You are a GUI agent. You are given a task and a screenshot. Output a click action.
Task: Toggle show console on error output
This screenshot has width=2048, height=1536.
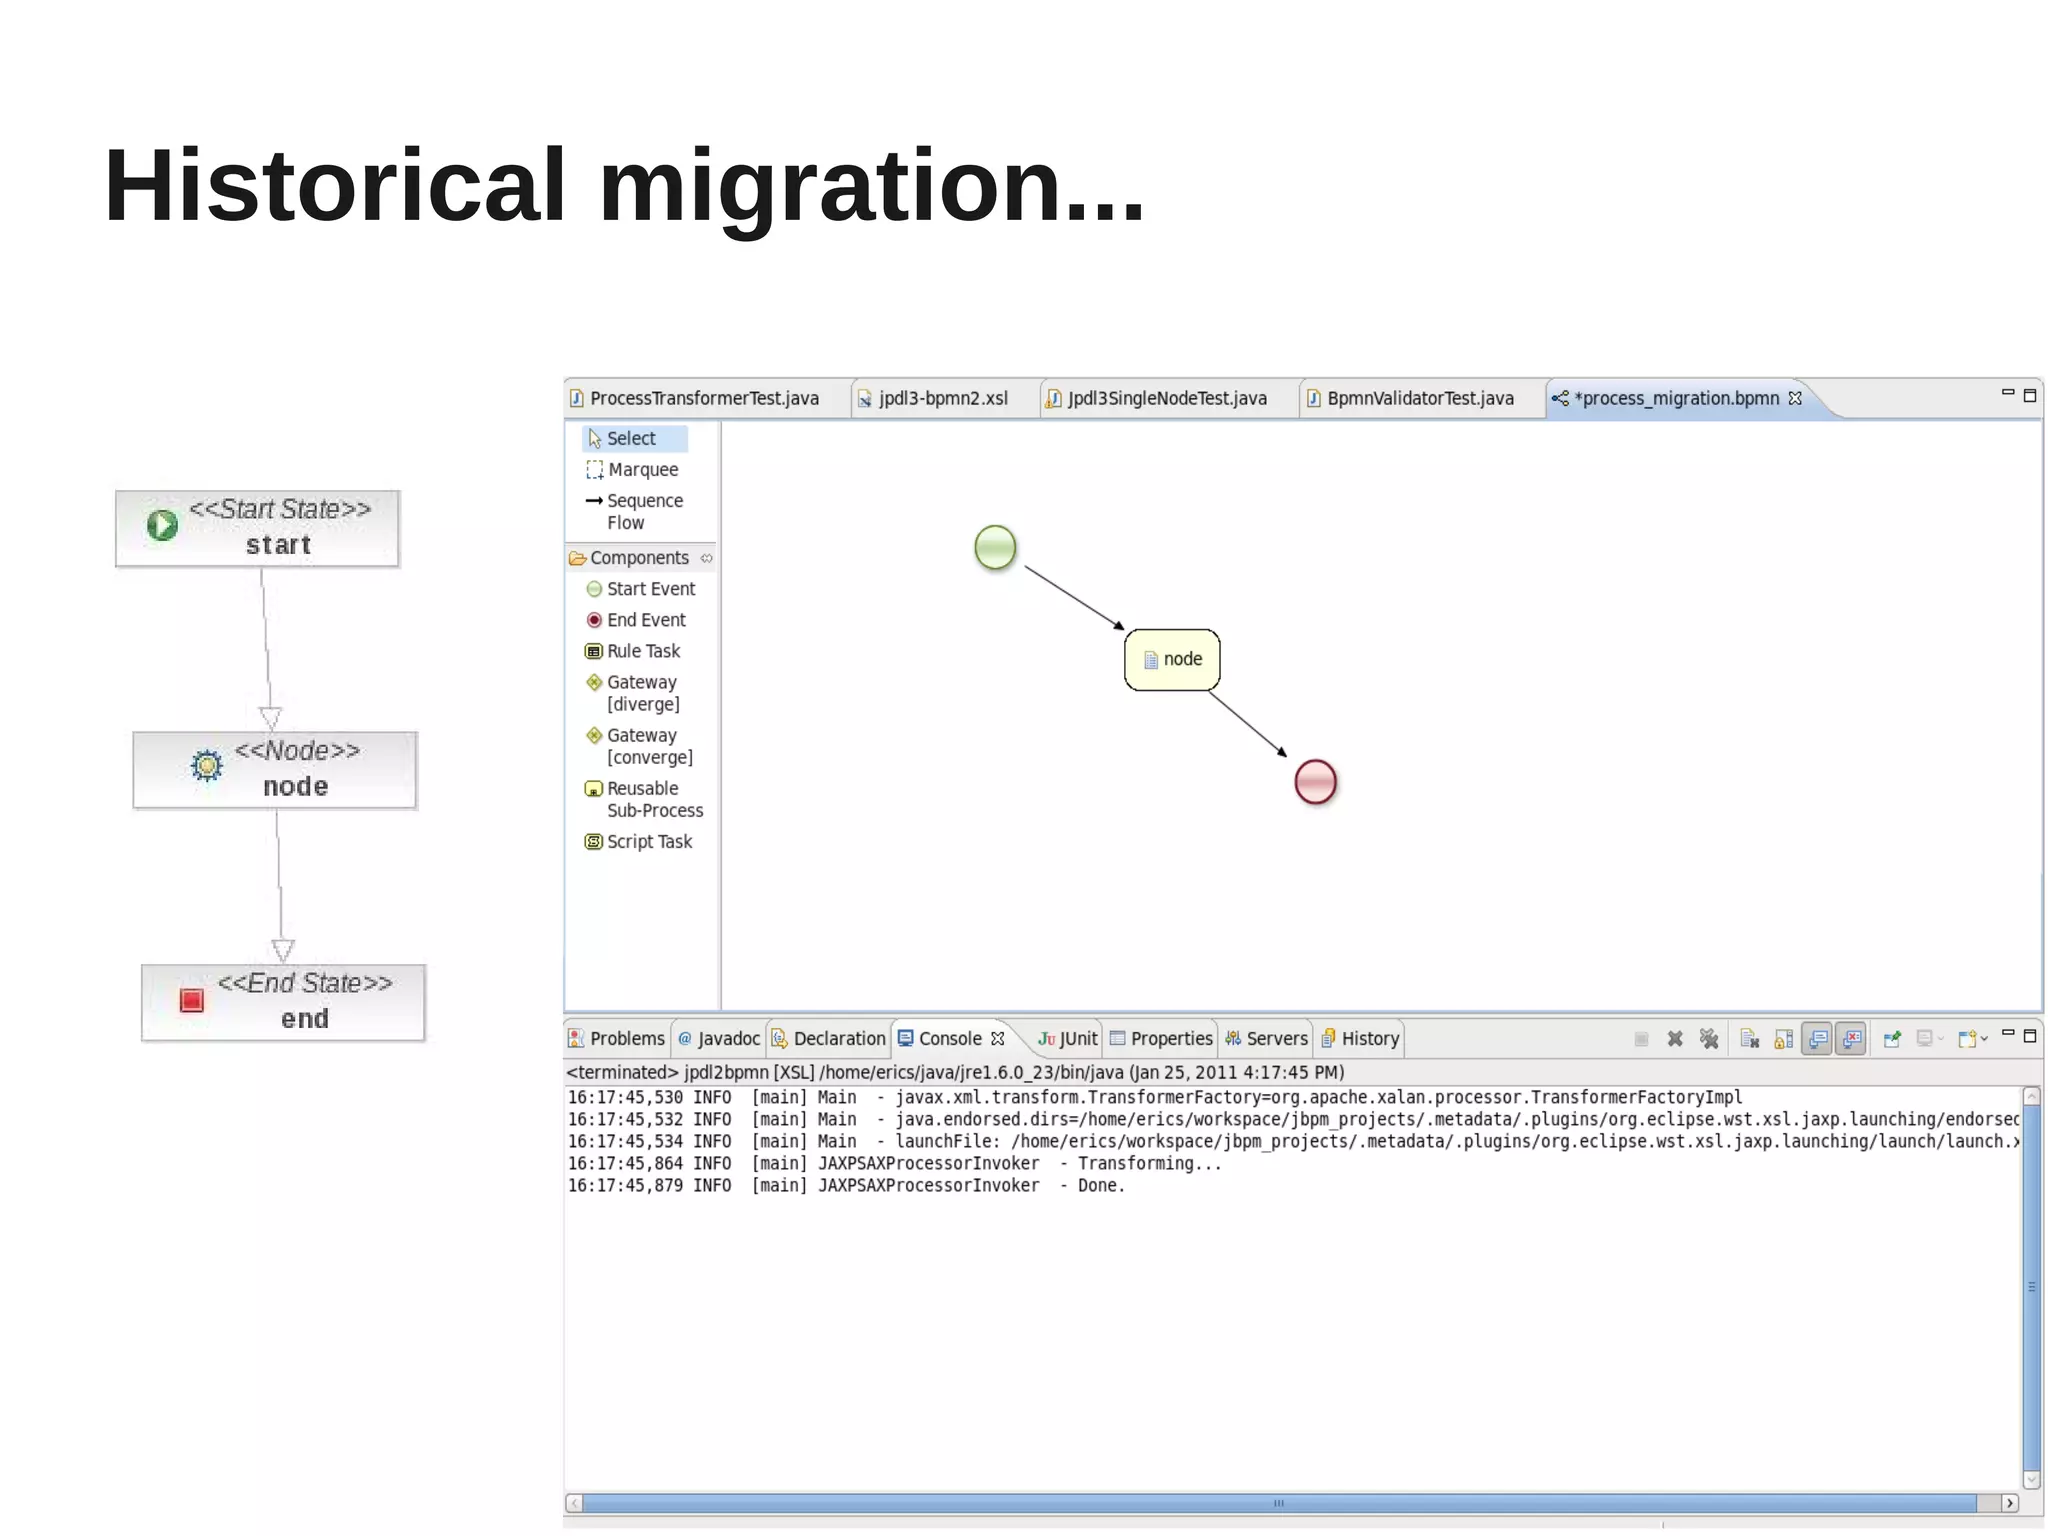pyautogui.click(x=1851, y=1039)
